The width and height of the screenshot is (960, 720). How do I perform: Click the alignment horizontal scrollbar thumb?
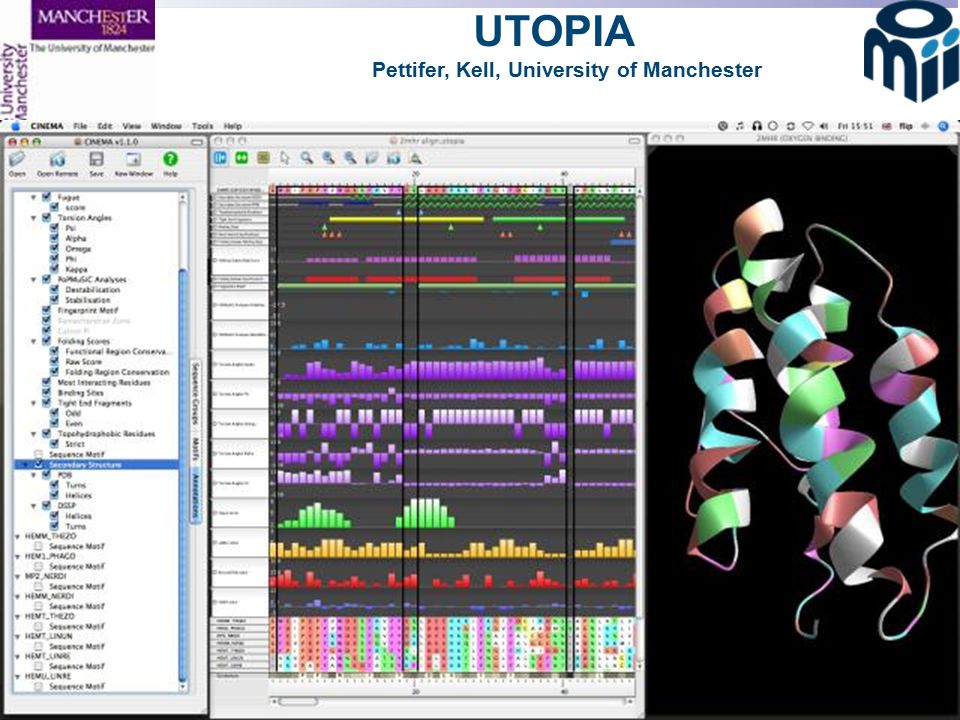click(298, 701)
